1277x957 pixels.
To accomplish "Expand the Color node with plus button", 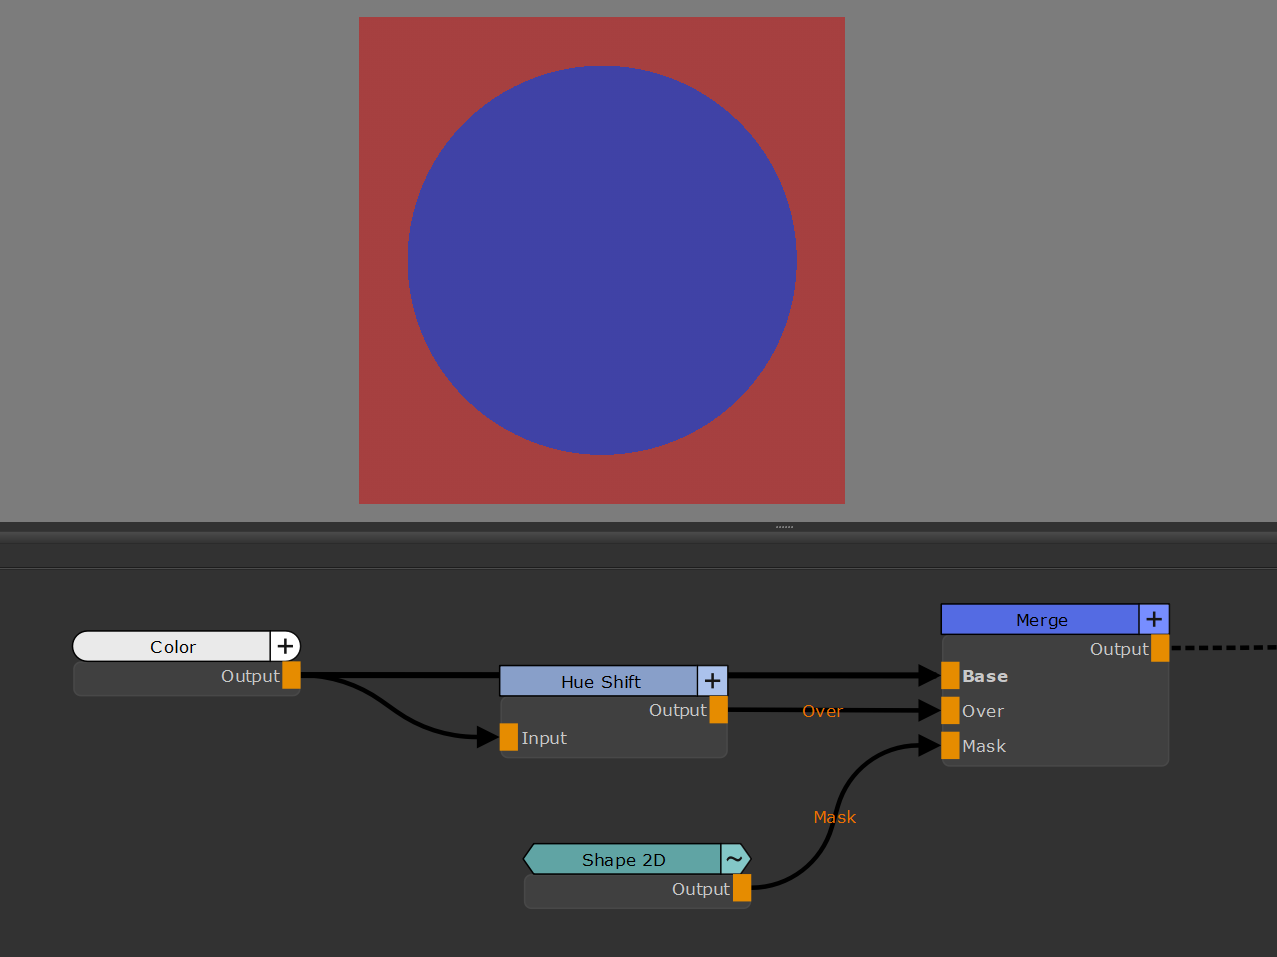I will click(285, 646).
